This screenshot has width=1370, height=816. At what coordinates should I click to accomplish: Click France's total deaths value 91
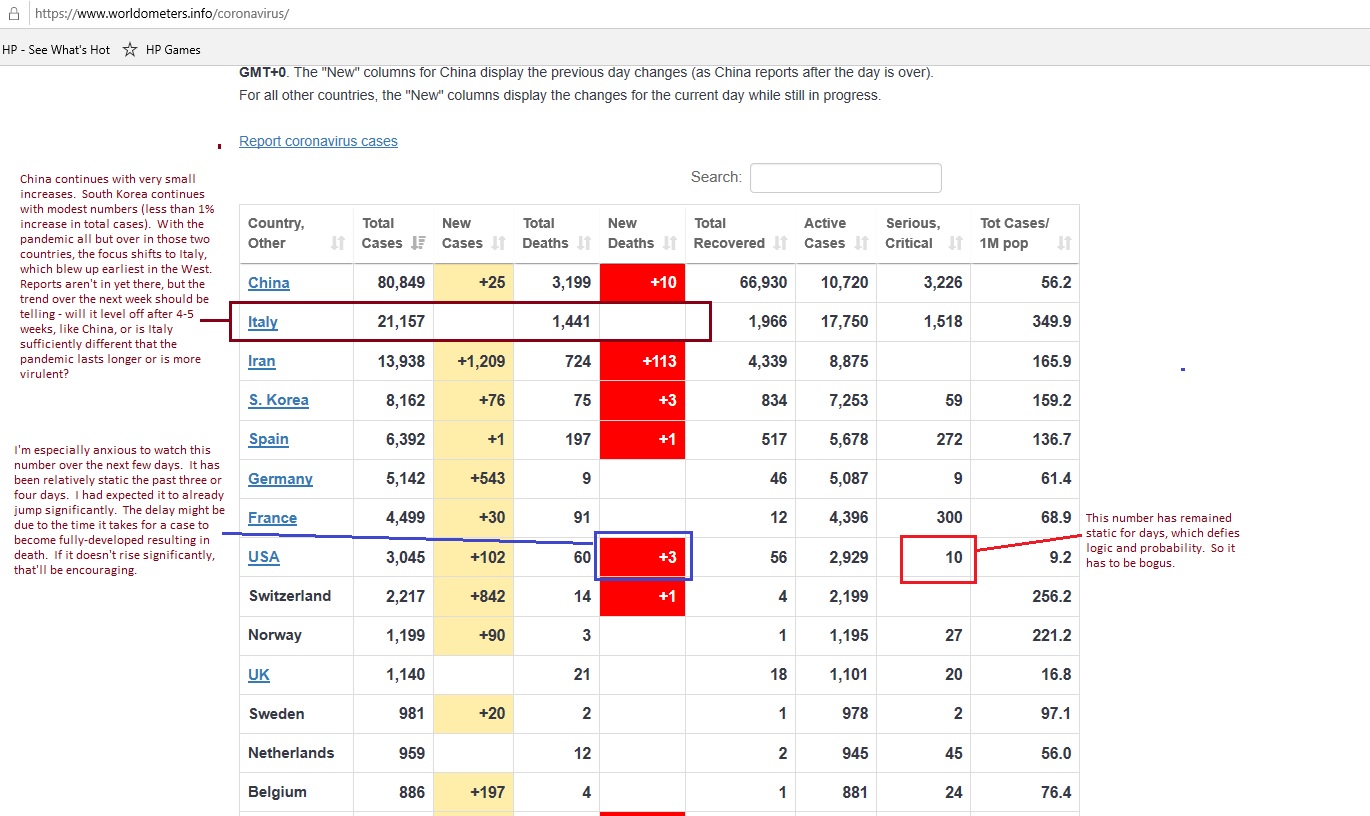pos(582,518)
